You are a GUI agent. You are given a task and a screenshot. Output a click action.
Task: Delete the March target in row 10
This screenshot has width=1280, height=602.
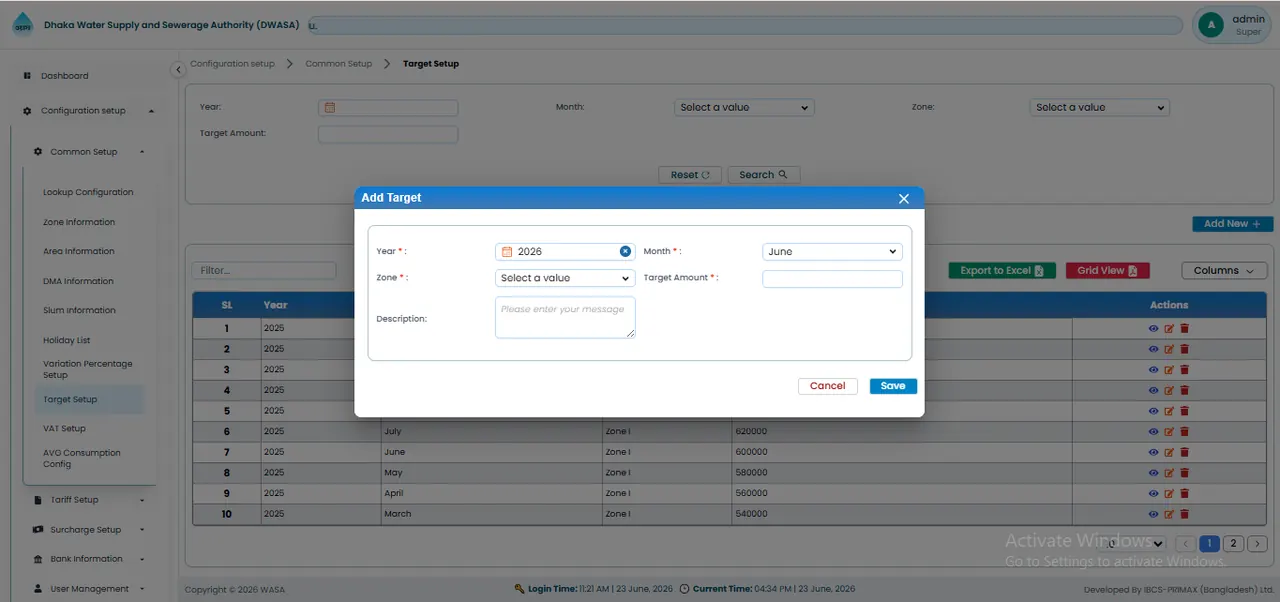(1185, 514)
